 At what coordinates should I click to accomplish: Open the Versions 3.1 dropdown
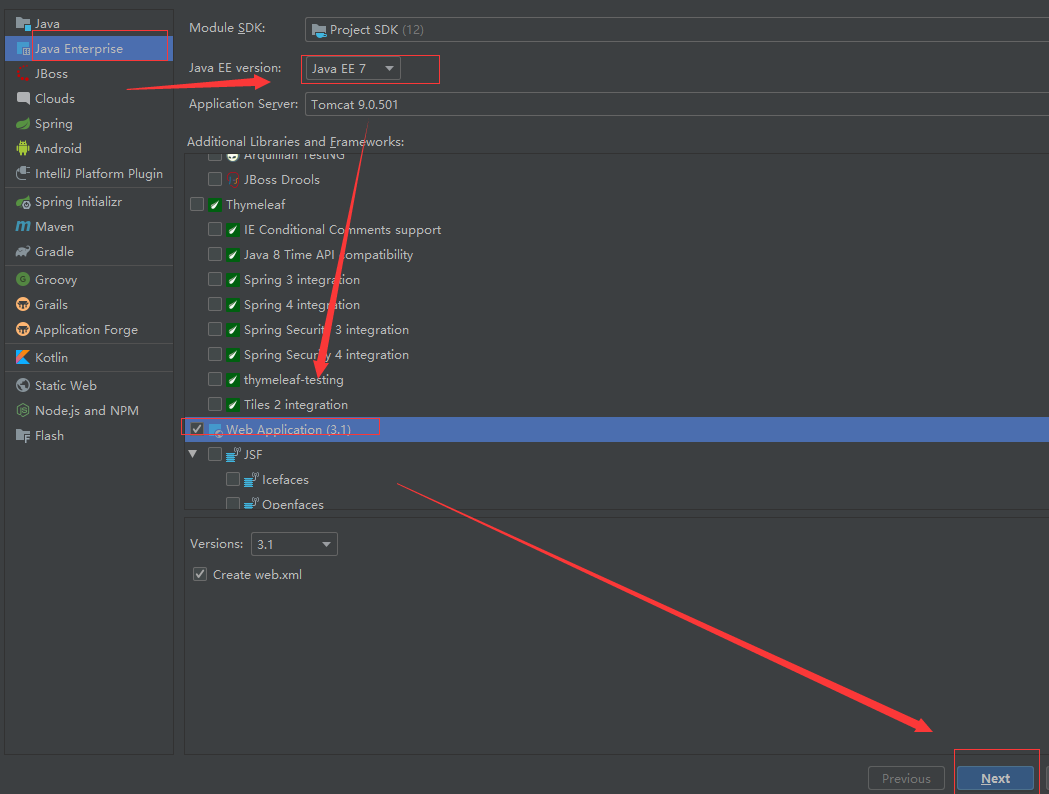point(294,544)
